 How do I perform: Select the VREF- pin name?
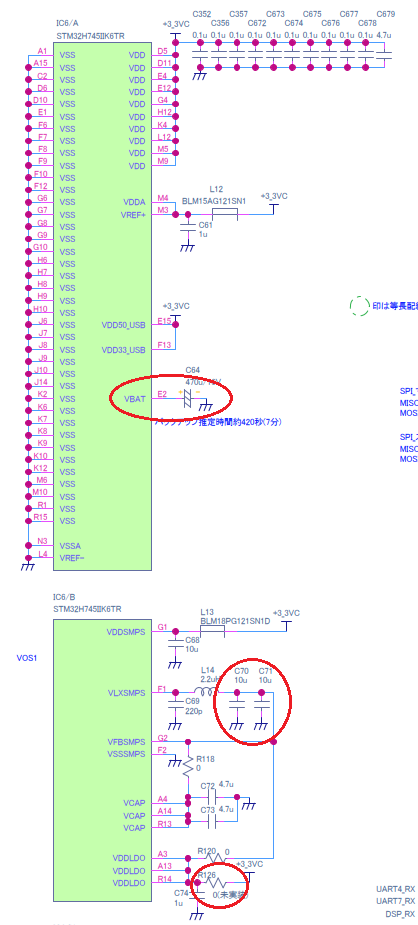pos(72,558)
